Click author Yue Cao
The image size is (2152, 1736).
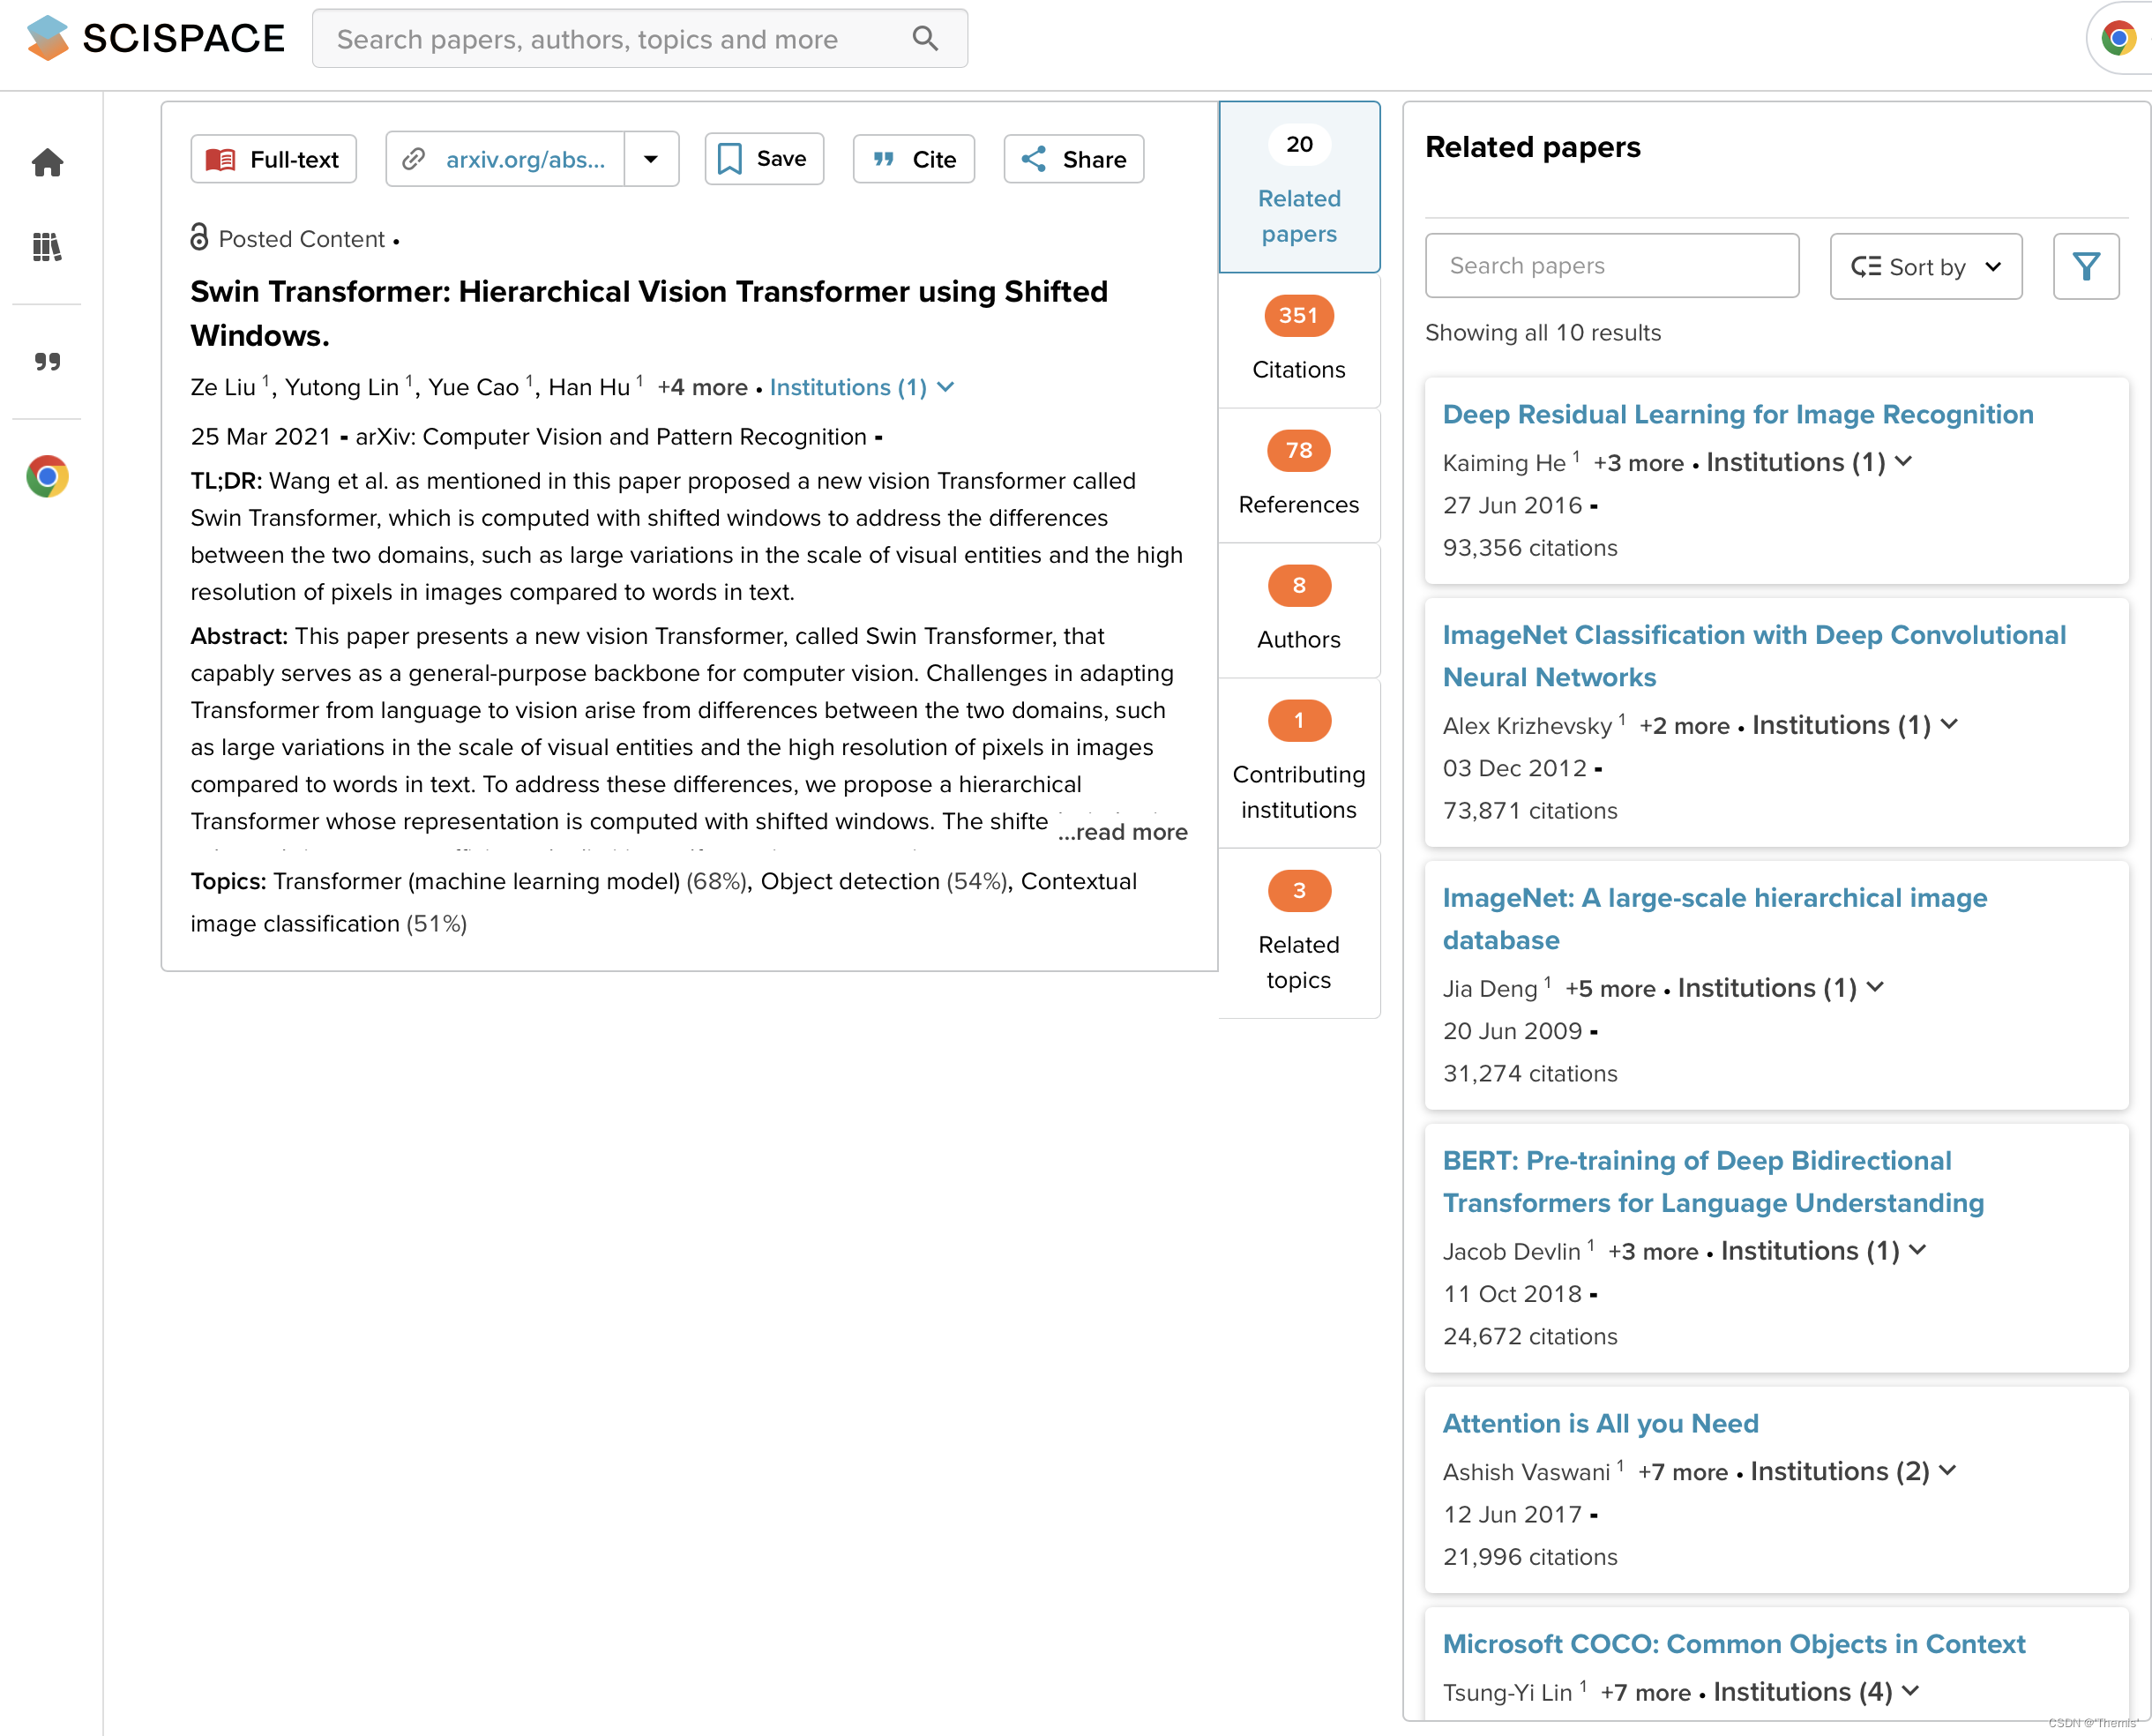coord(473,387)
